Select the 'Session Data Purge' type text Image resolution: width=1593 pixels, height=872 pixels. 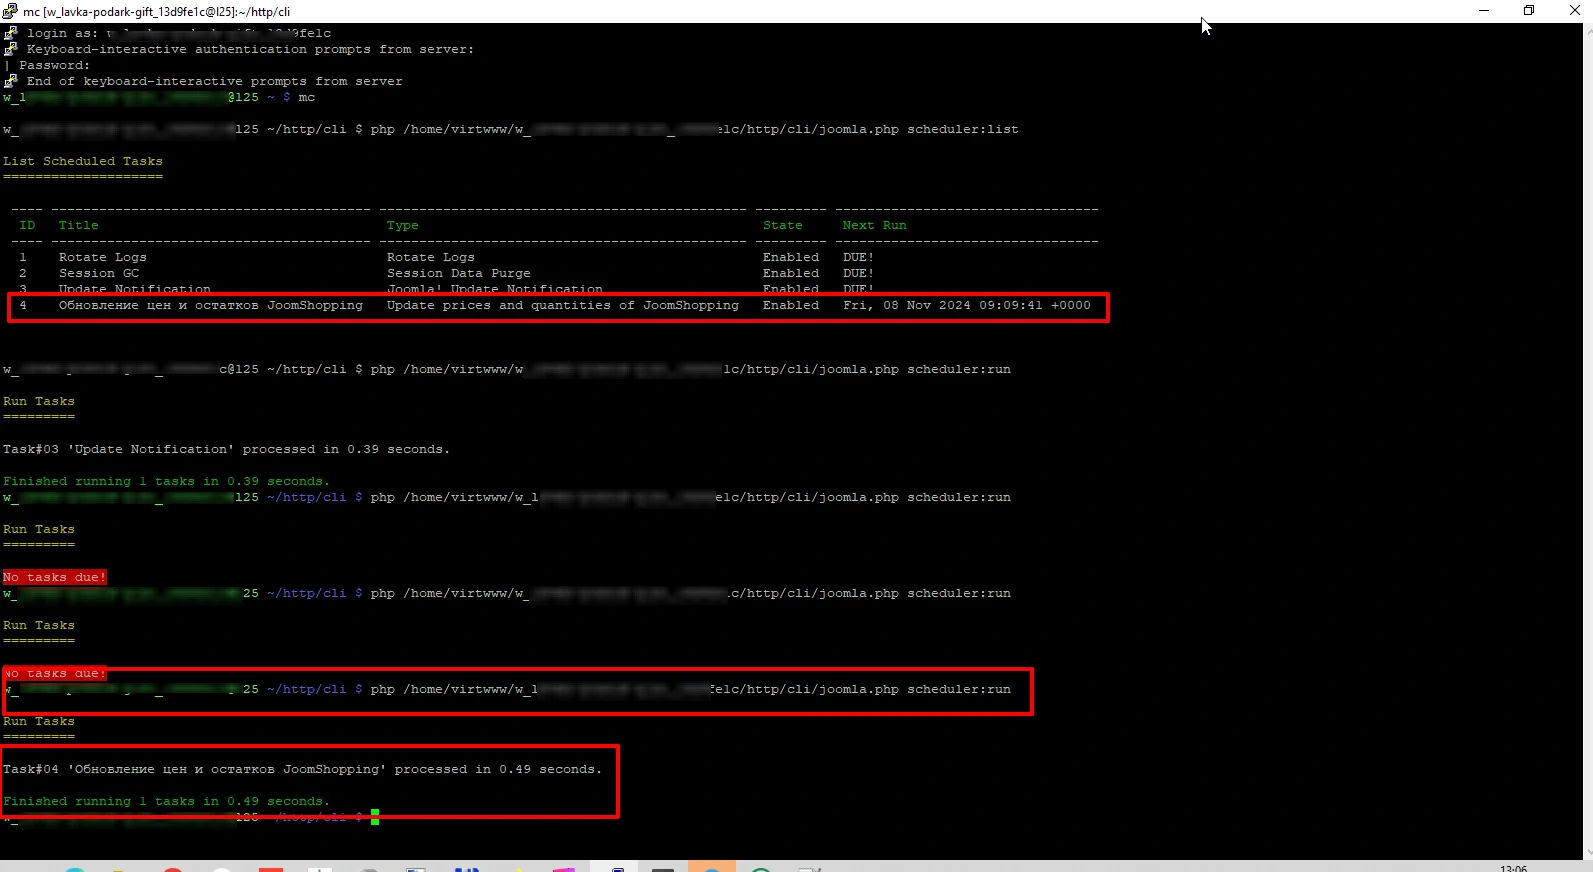coord(458,273)
